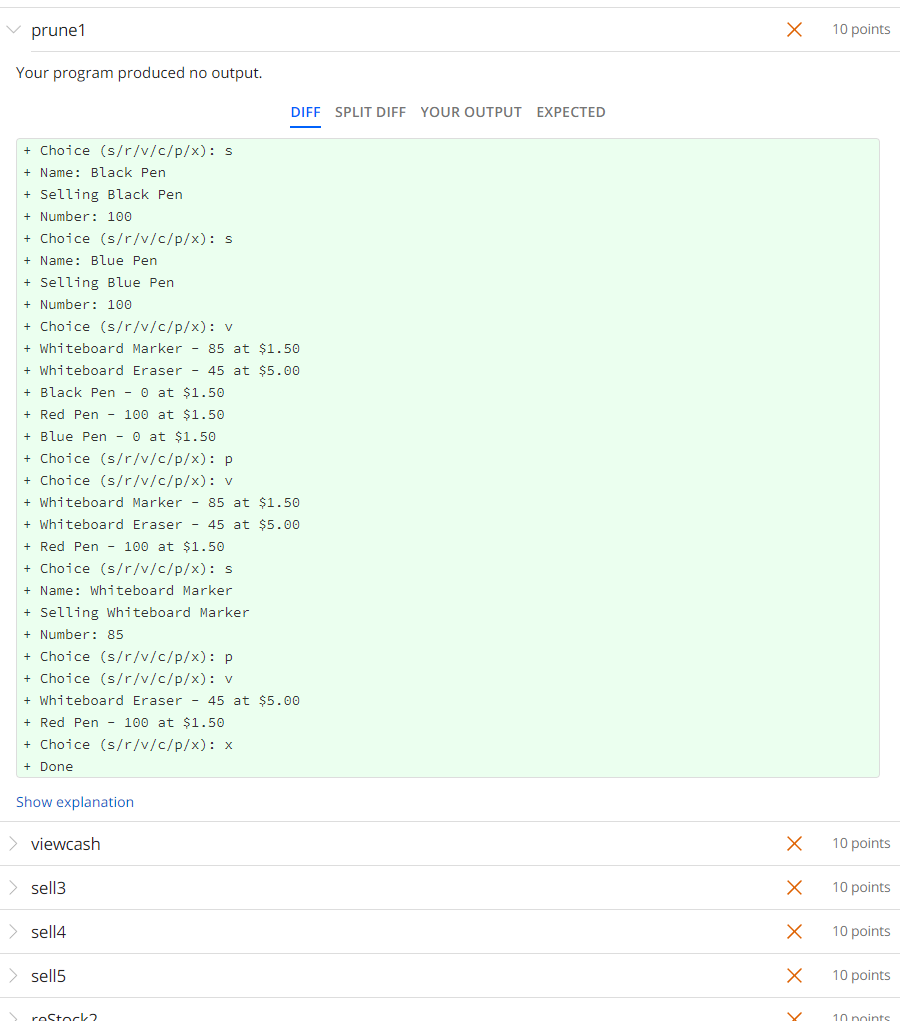Click the sell3 test title
The image size is (902, 1021).
coord(49,888)
